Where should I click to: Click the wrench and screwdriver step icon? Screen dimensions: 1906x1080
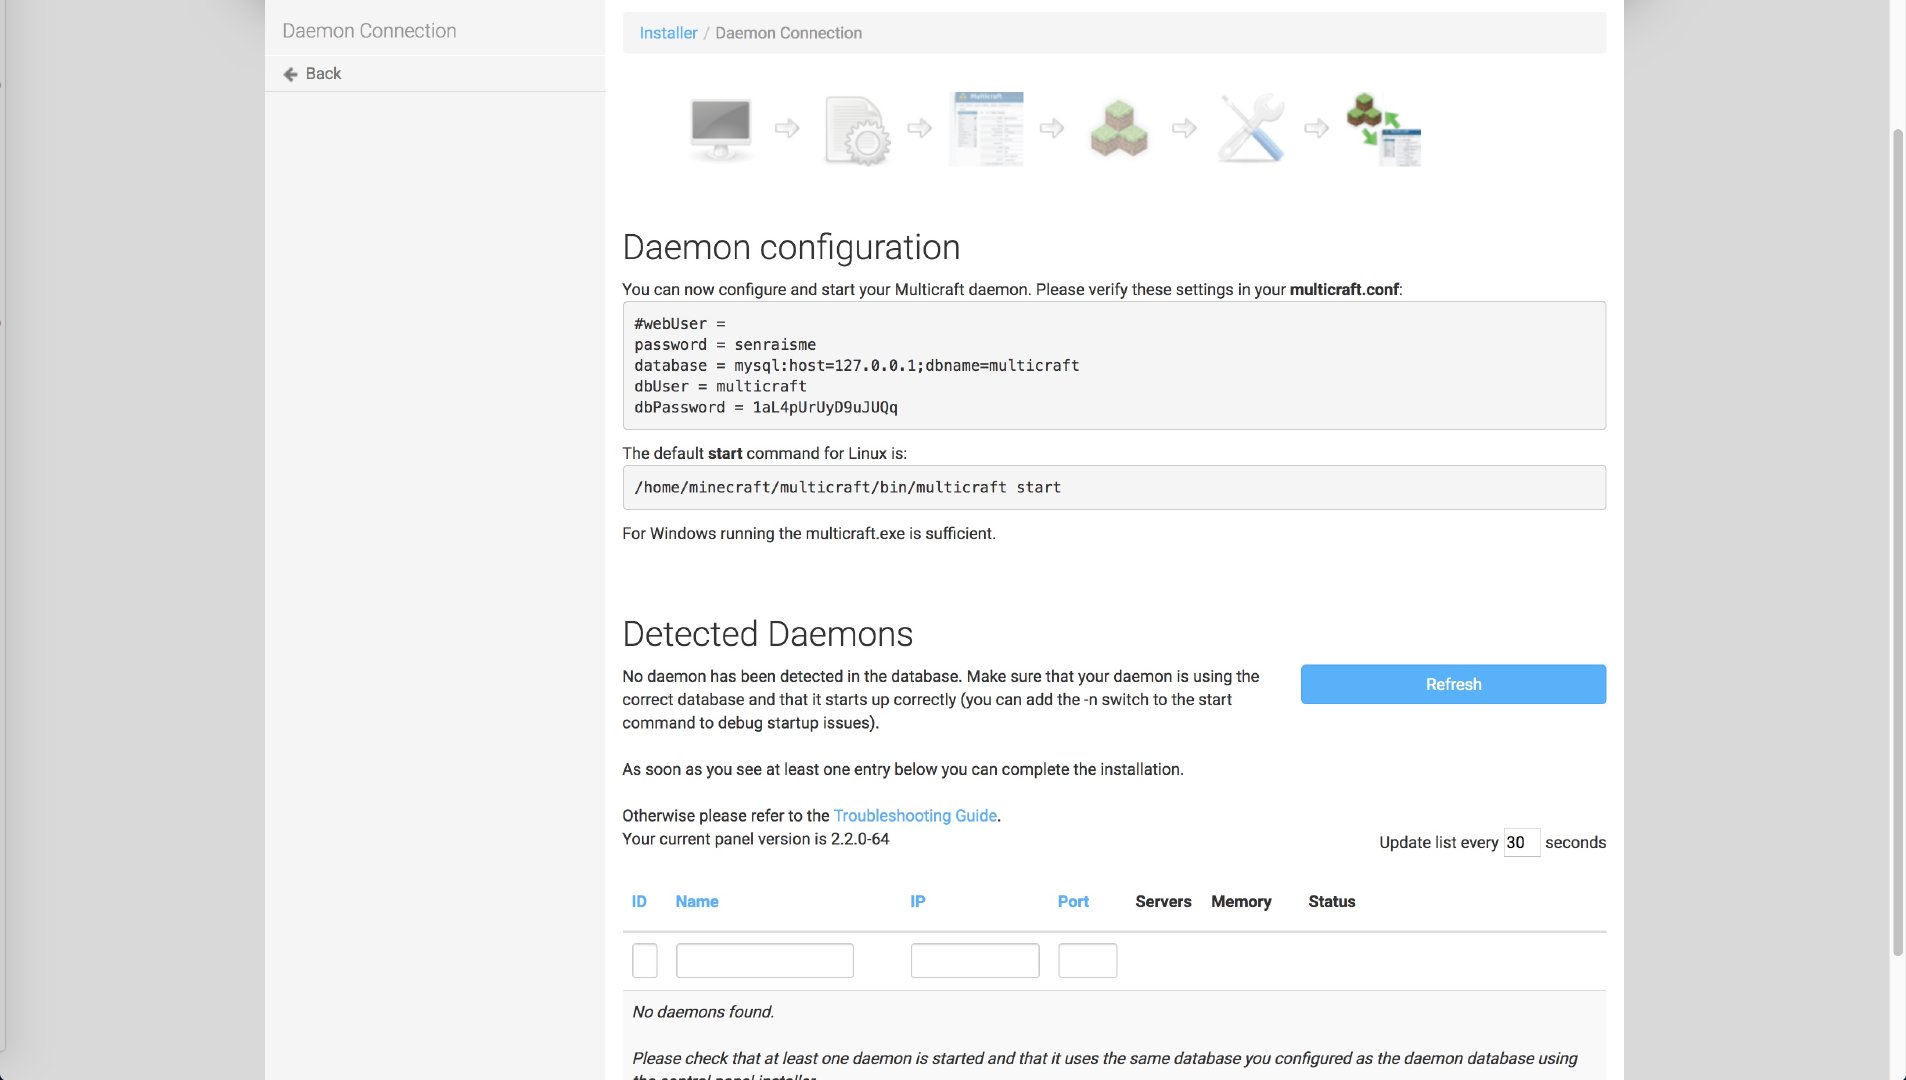pos(1251,128)
